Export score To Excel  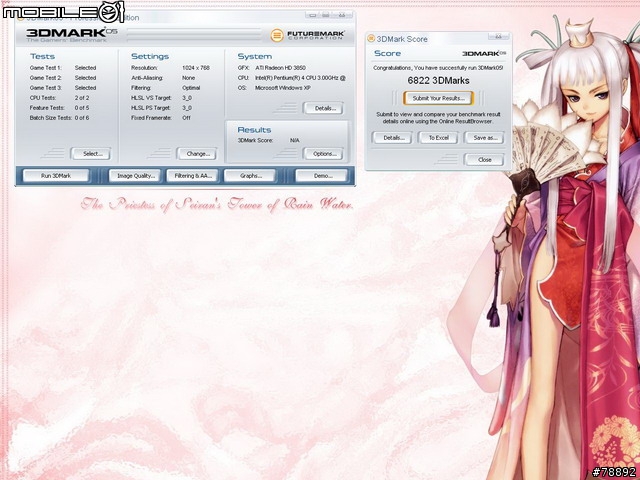(438, 138)
